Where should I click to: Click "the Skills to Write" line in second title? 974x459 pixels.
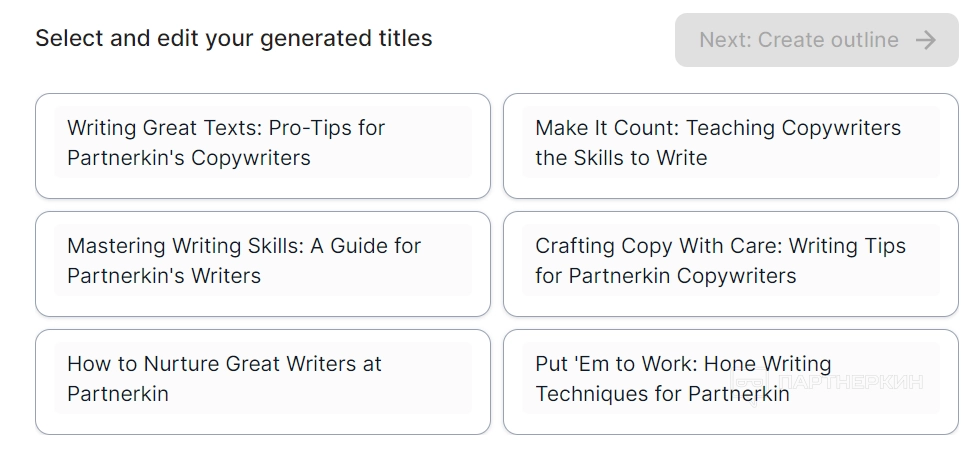tap(621, 158)
